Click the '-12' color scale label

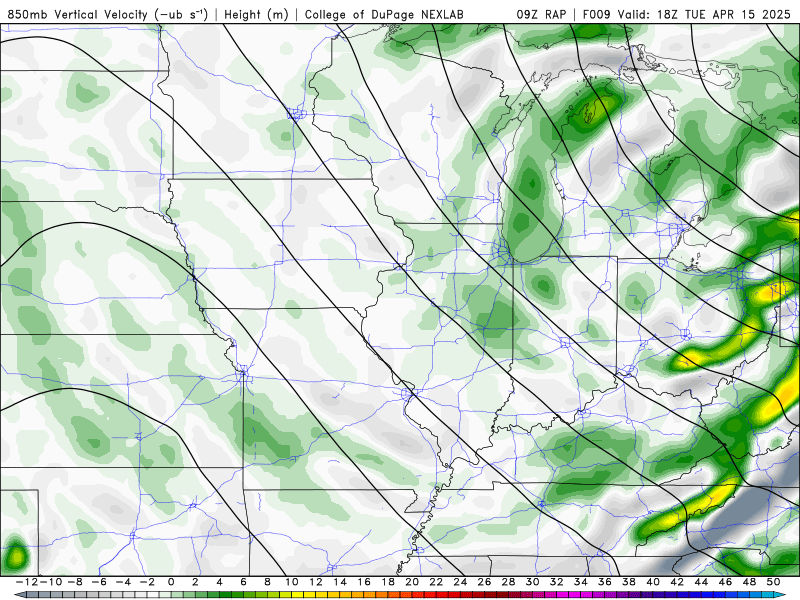coord(26,582)
